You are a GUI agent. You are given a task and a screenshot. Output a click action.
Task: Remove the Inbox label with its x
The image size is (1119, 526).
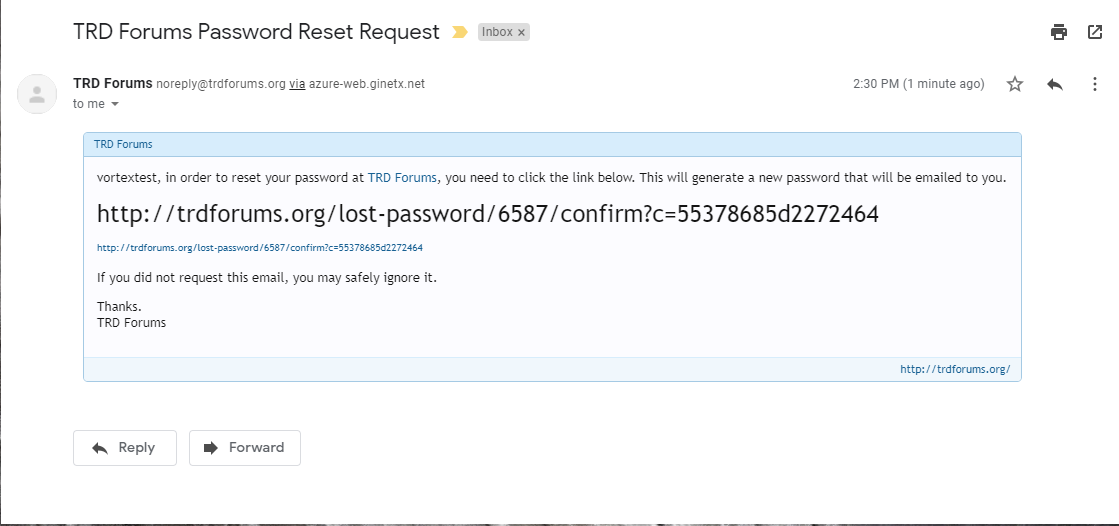[x=521, y=32]
